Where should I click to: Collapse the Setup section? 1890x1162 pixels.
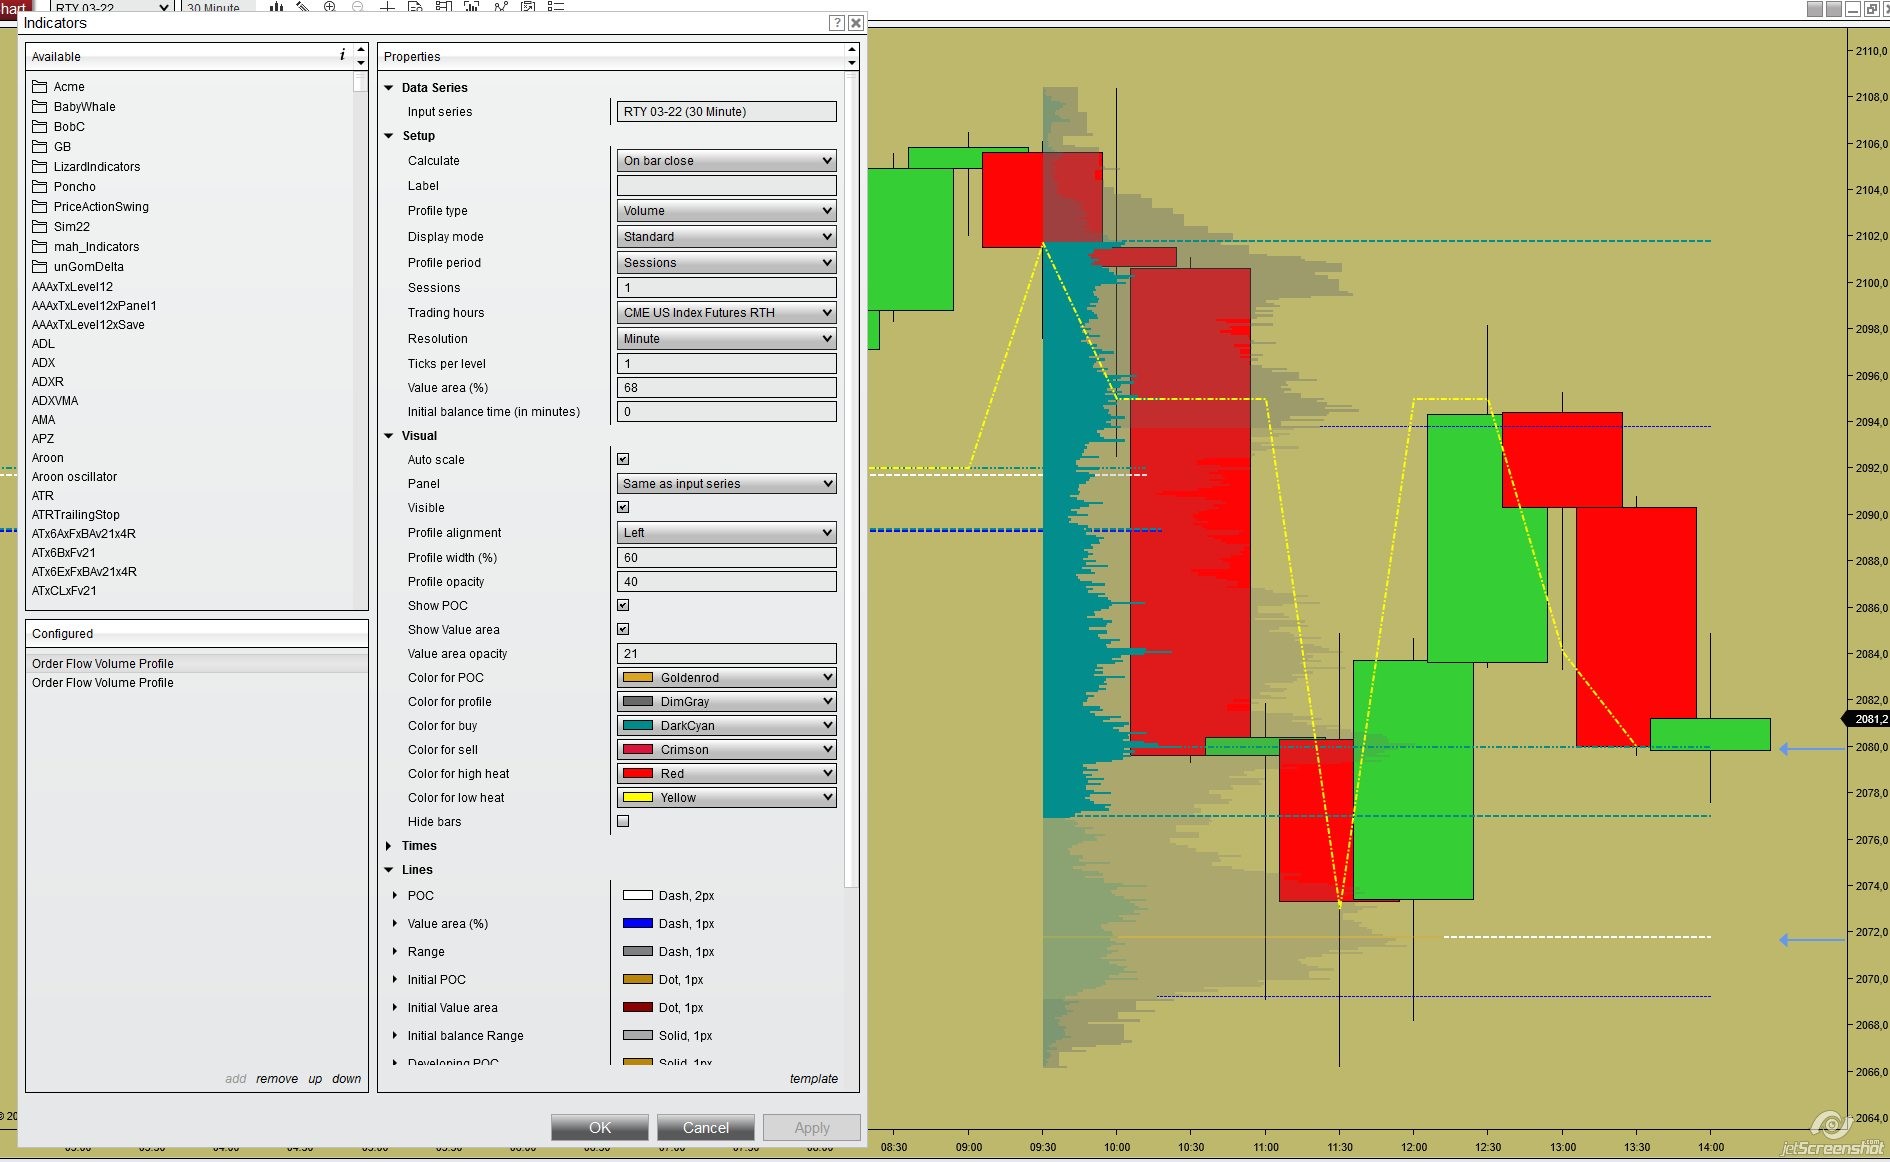(x=389, y=135)
